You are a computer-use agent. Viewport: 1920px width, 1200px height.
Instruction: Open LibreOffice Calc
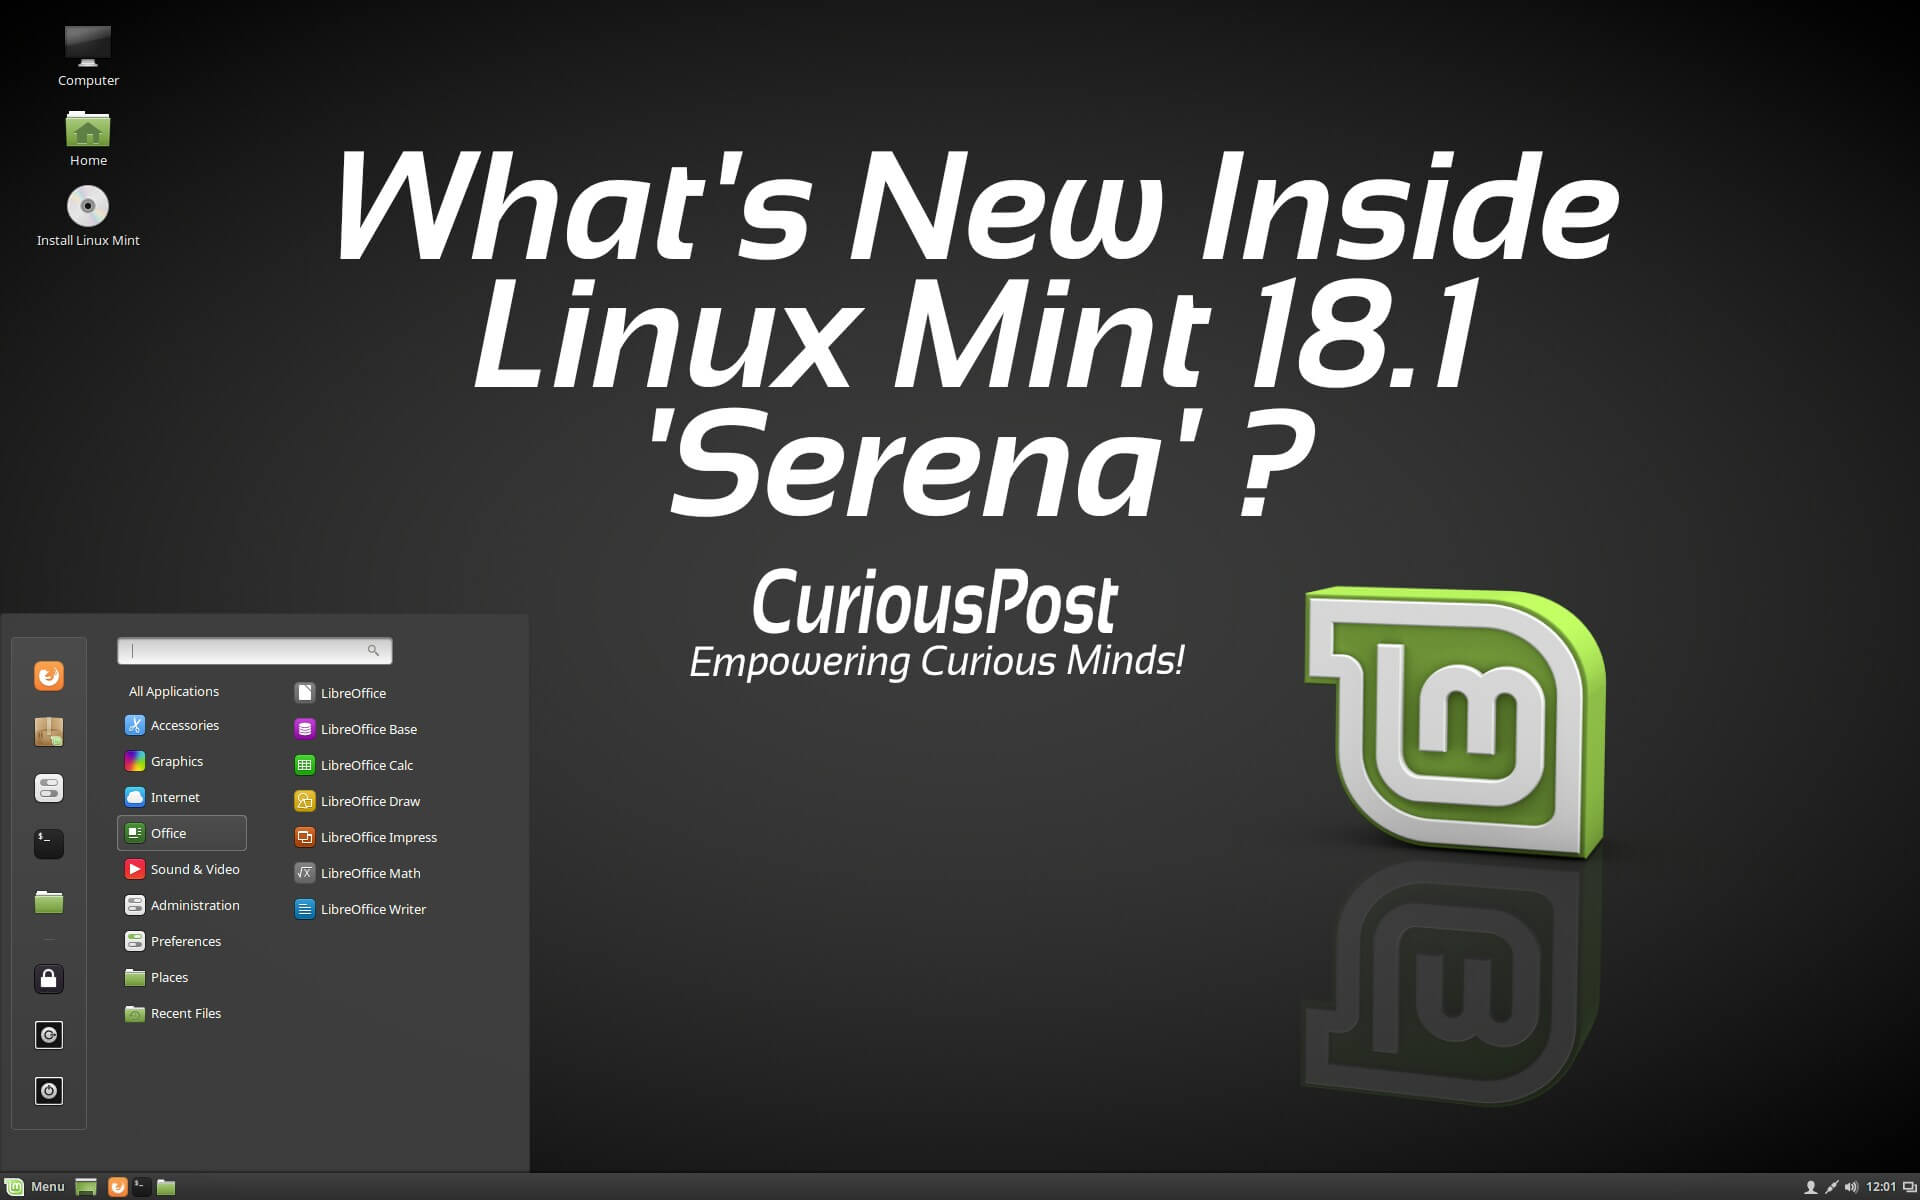tap(366, 763)
